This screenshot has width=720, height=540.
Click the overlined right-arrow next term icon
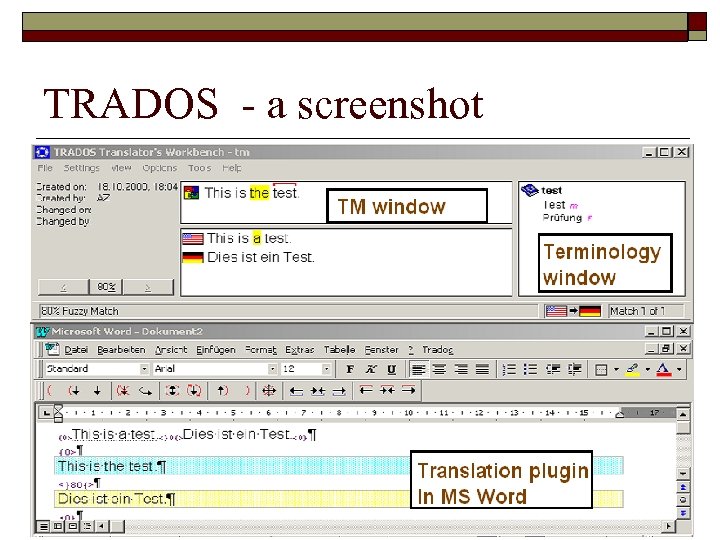[x=408, y=390]
